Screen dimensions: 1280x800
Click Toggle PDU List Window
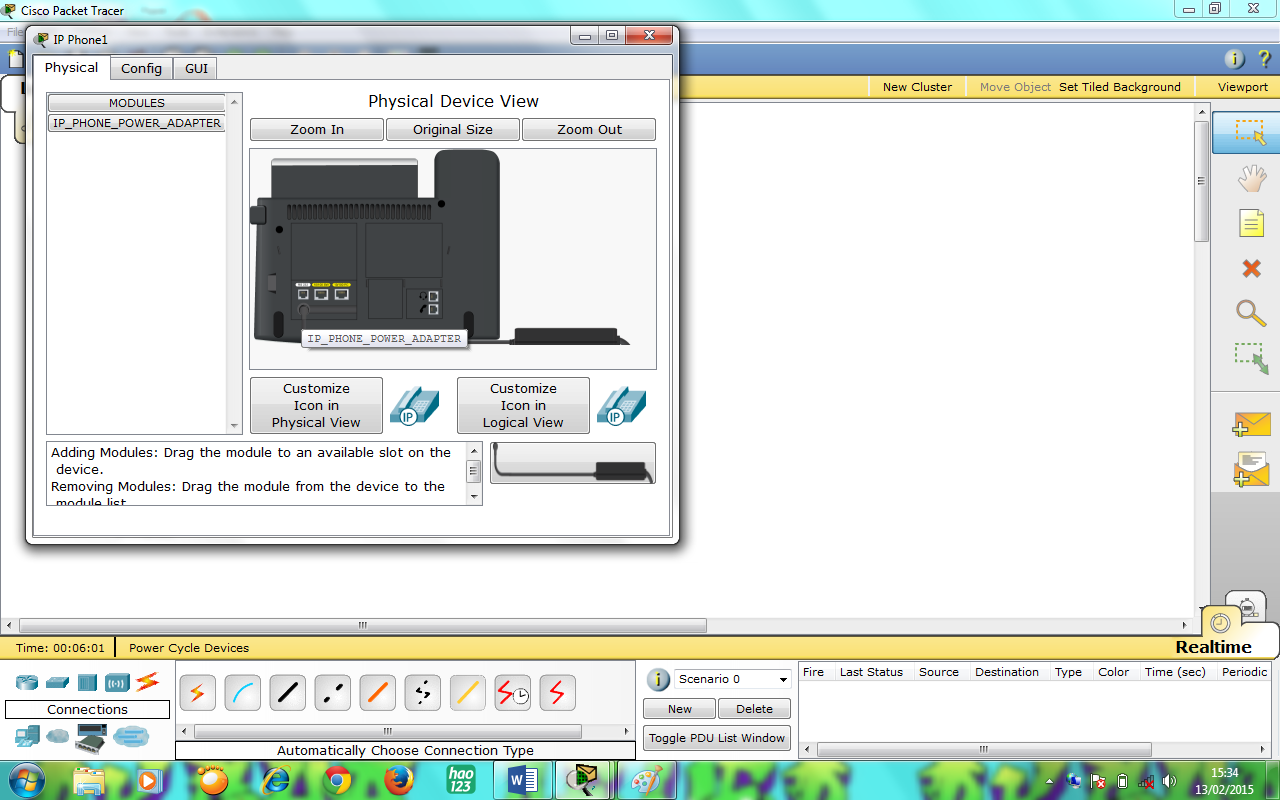717,738
